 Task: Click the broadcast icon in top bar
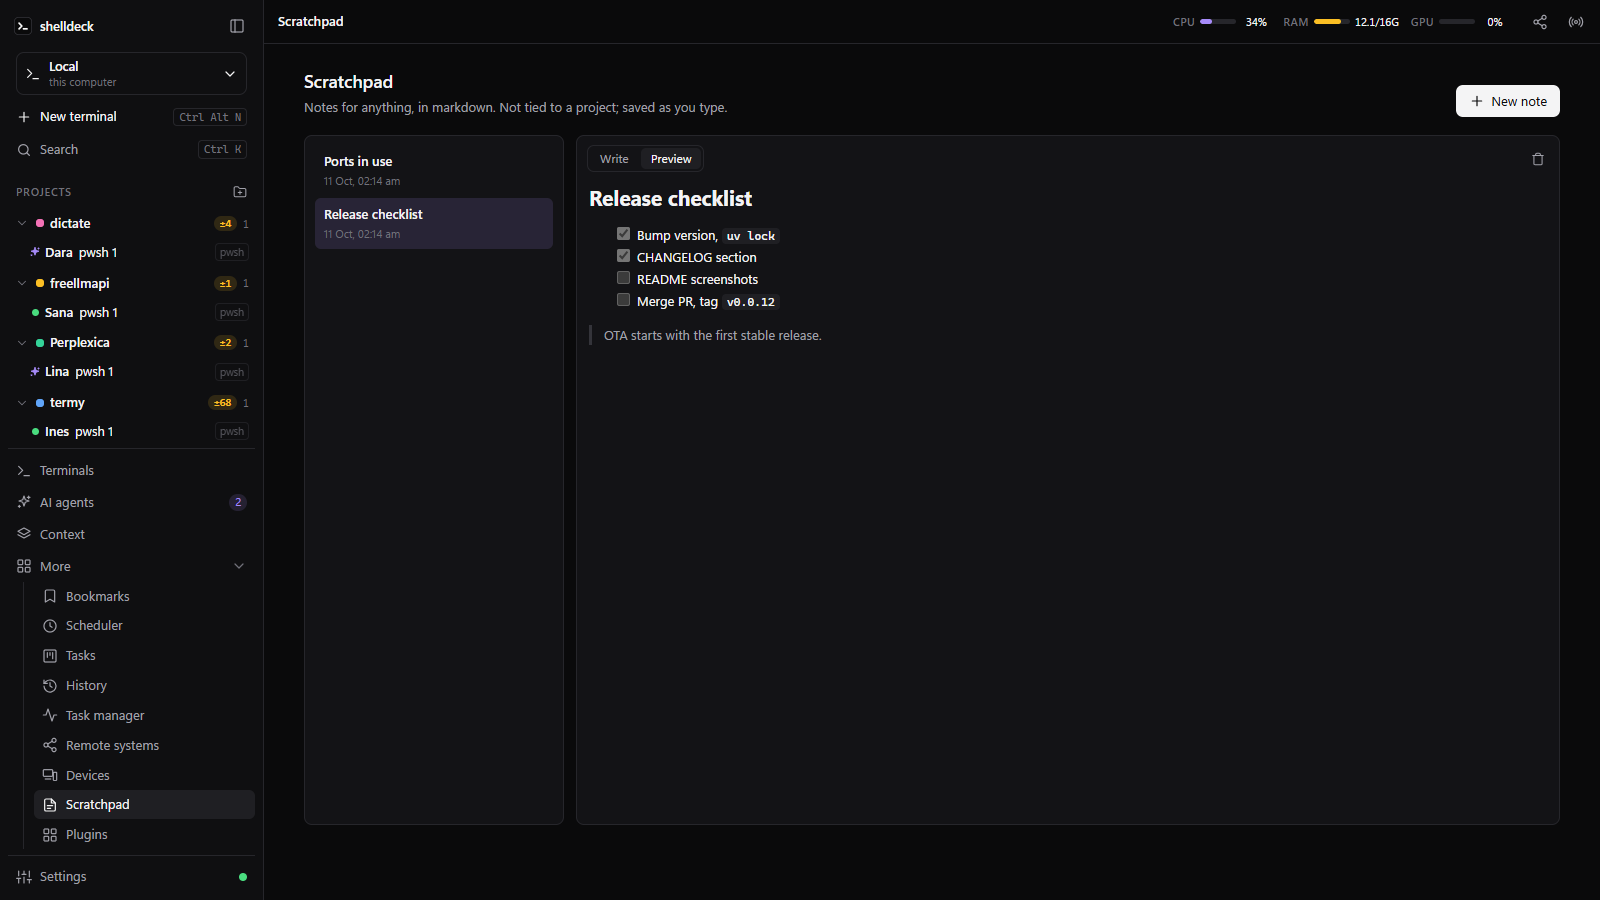pos(1576,22)
